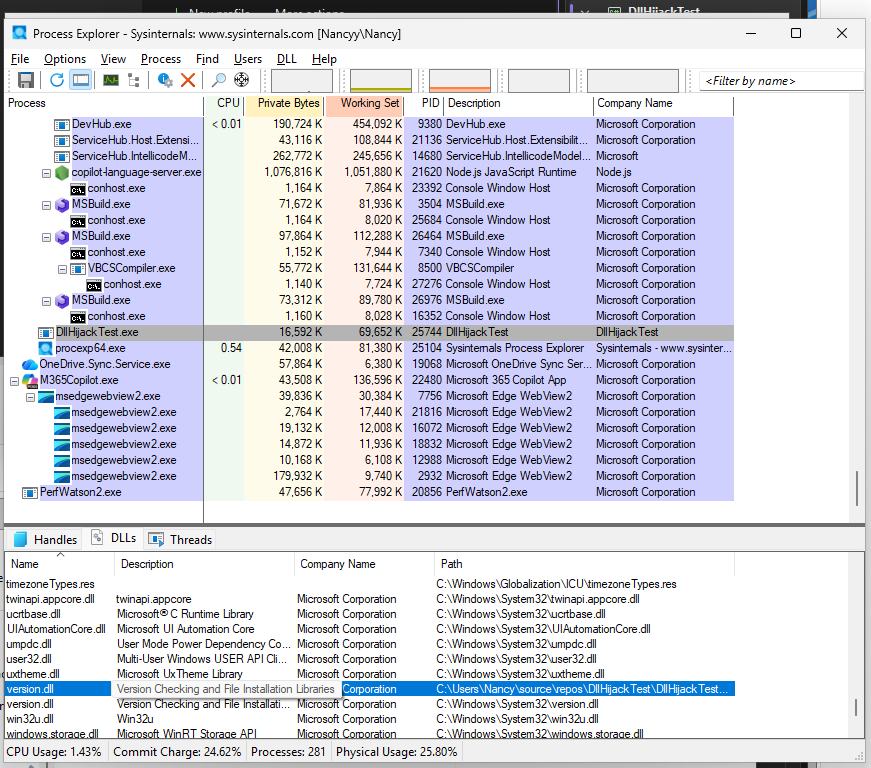Collapse the VBCSCompiler.exe tree node

(x=63, y=269)
